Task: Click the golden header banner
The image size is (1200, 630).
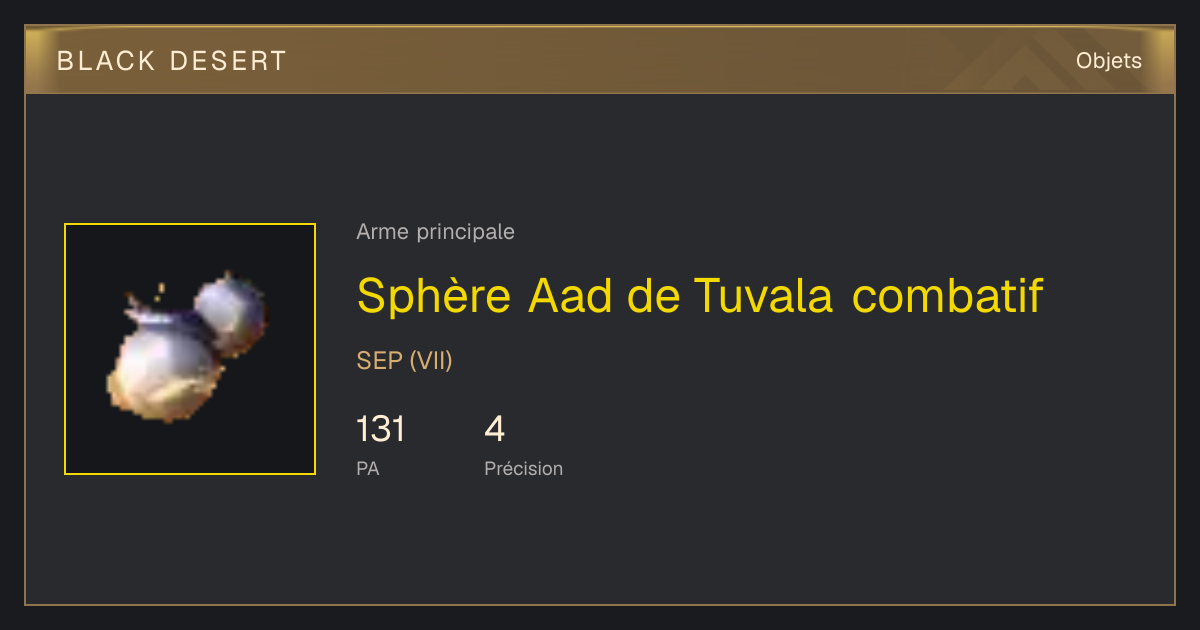Action: (600, 60)
